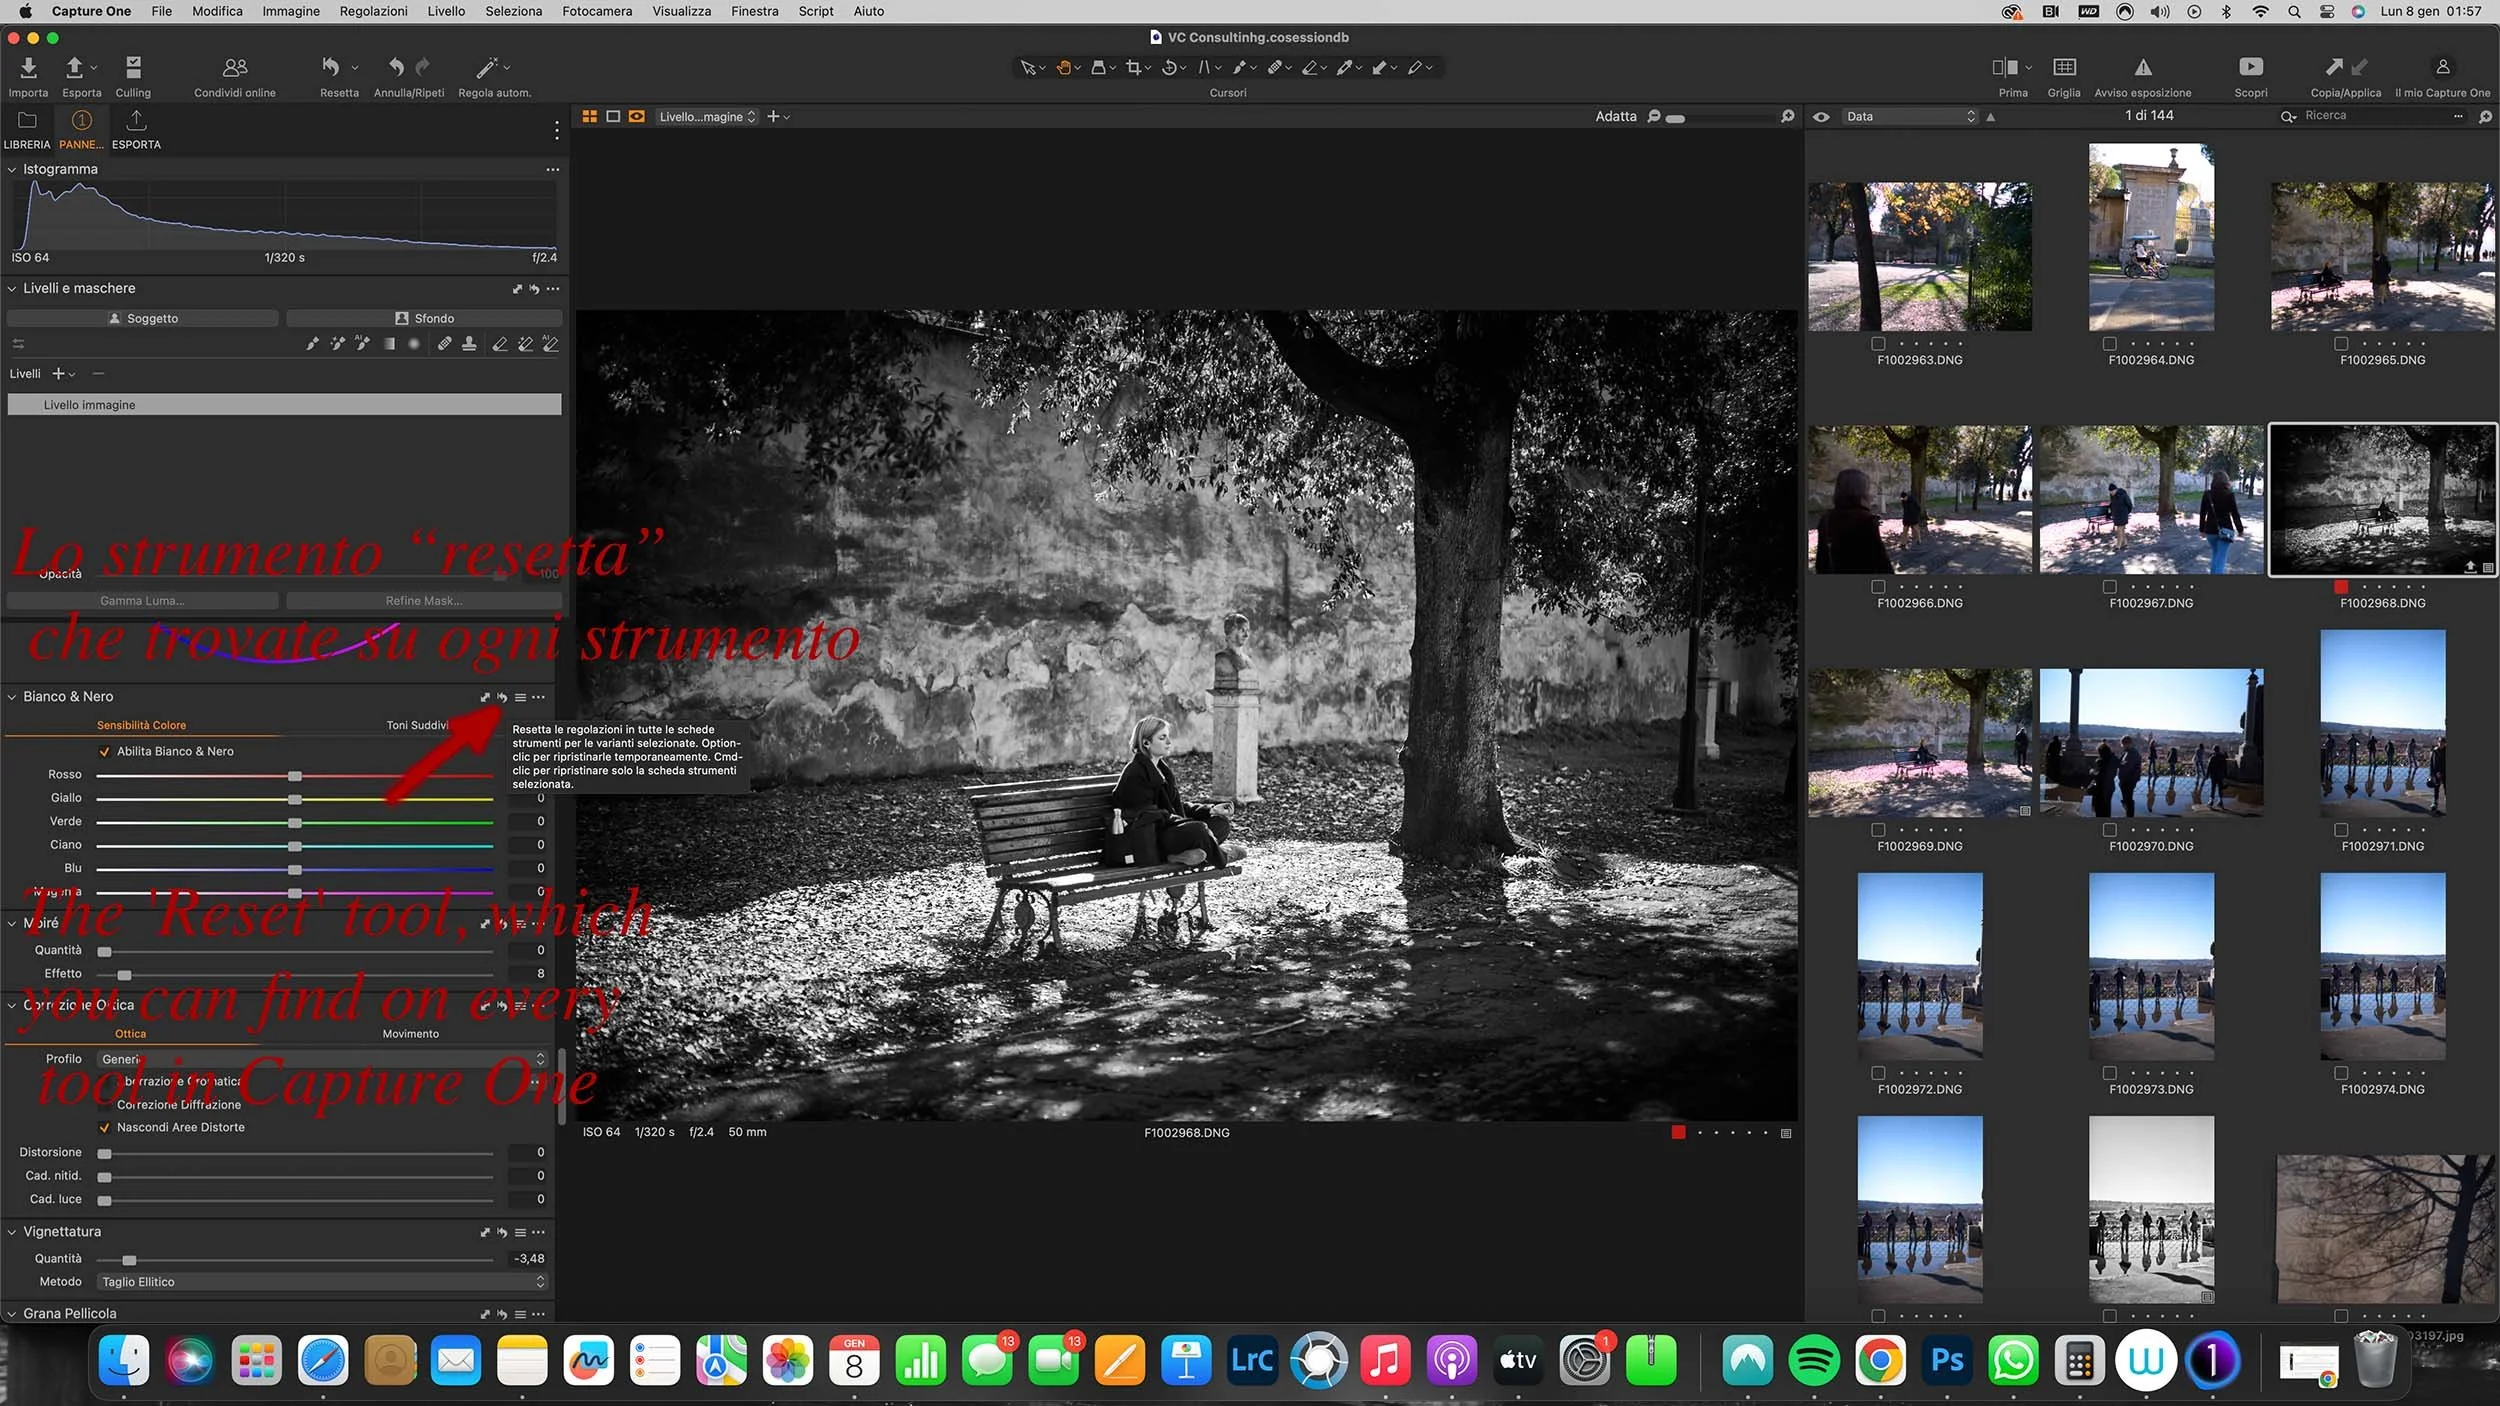Click the Importa icon in toolbar
The height and width of the screenshot is (1406, 2500).
[x=28, y=68]
